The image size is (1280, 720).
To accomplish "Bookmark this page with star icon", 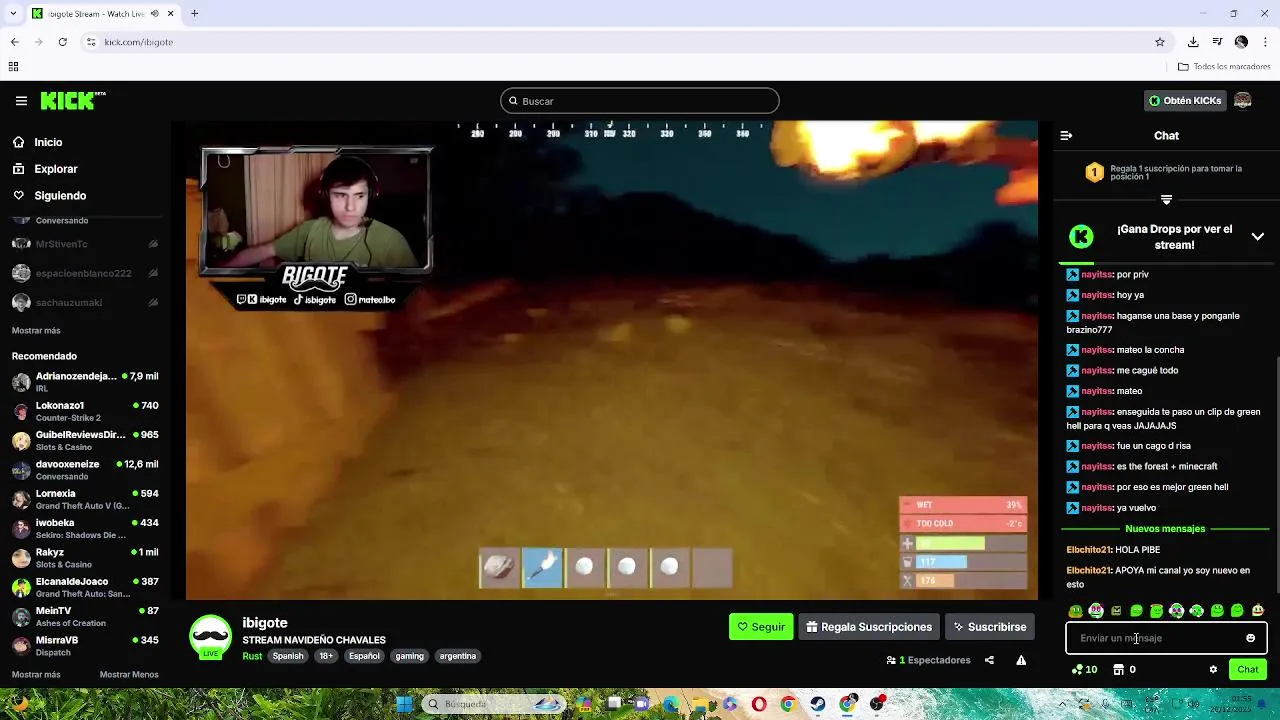I will (1160, 42).
